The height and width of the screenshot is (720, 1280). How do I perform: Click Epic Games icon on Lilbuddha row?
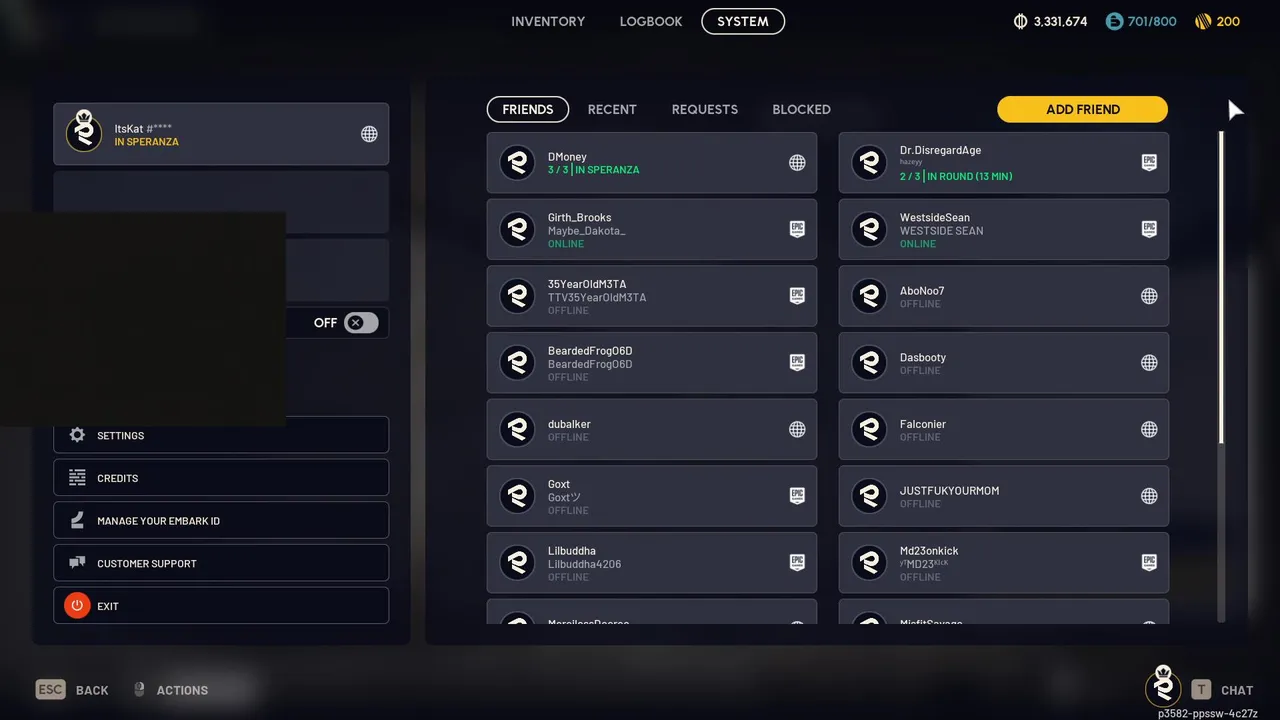coord(797,563)
